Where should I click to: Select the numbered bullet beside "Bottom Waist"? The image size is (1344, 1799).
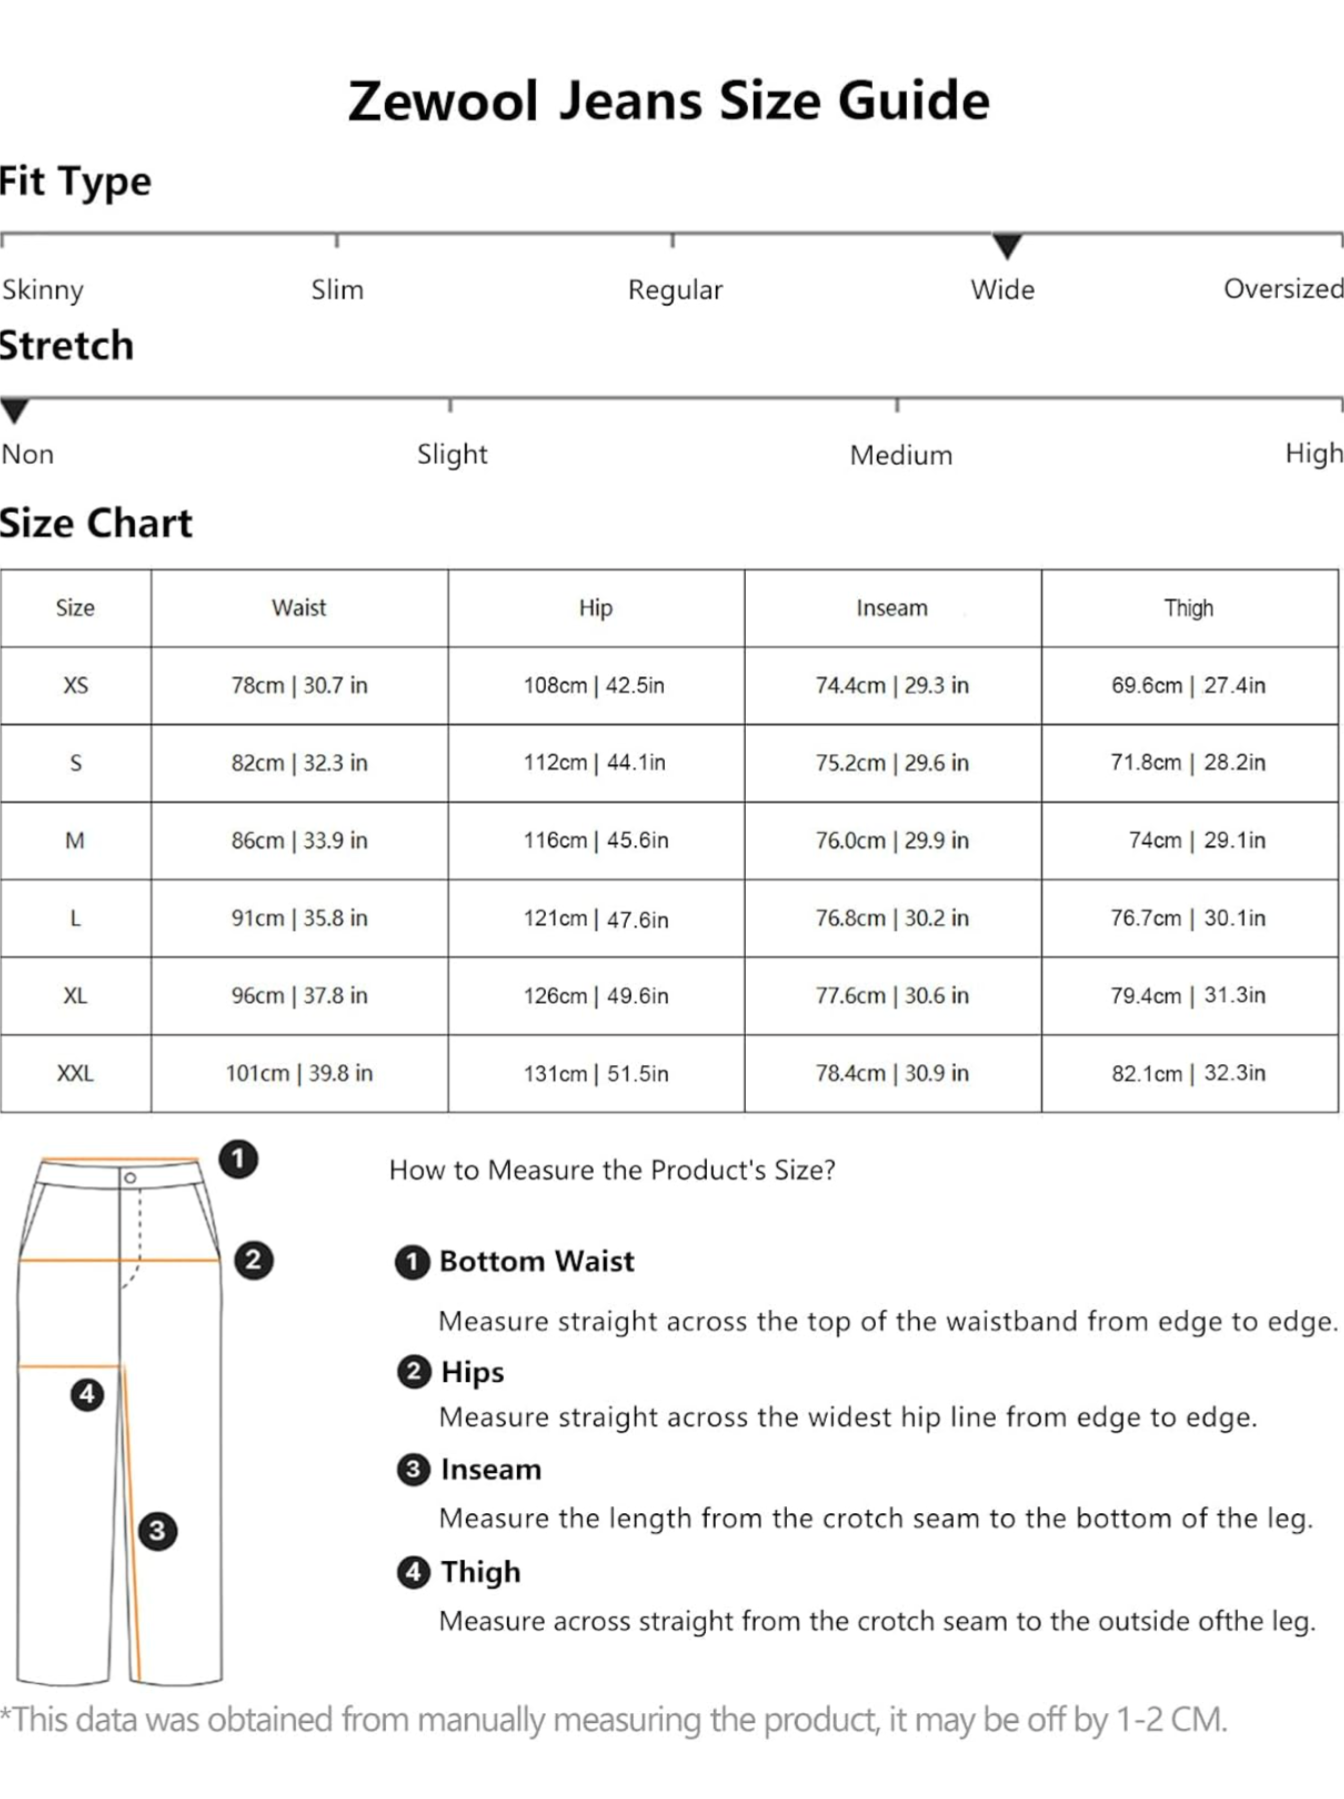pos(412,1262)
